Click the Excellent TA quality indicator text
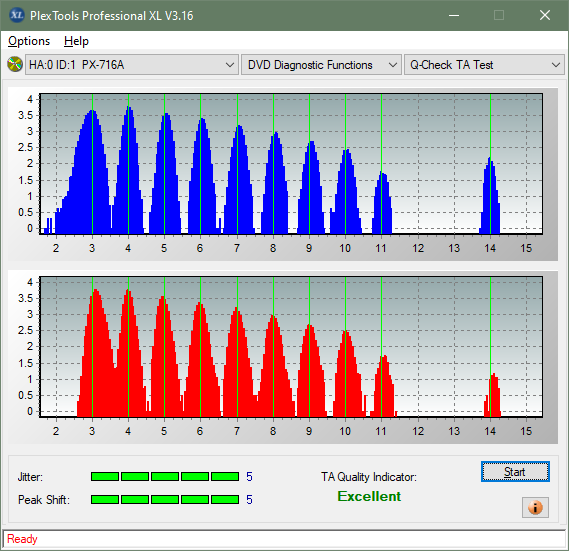 (369, 496)
